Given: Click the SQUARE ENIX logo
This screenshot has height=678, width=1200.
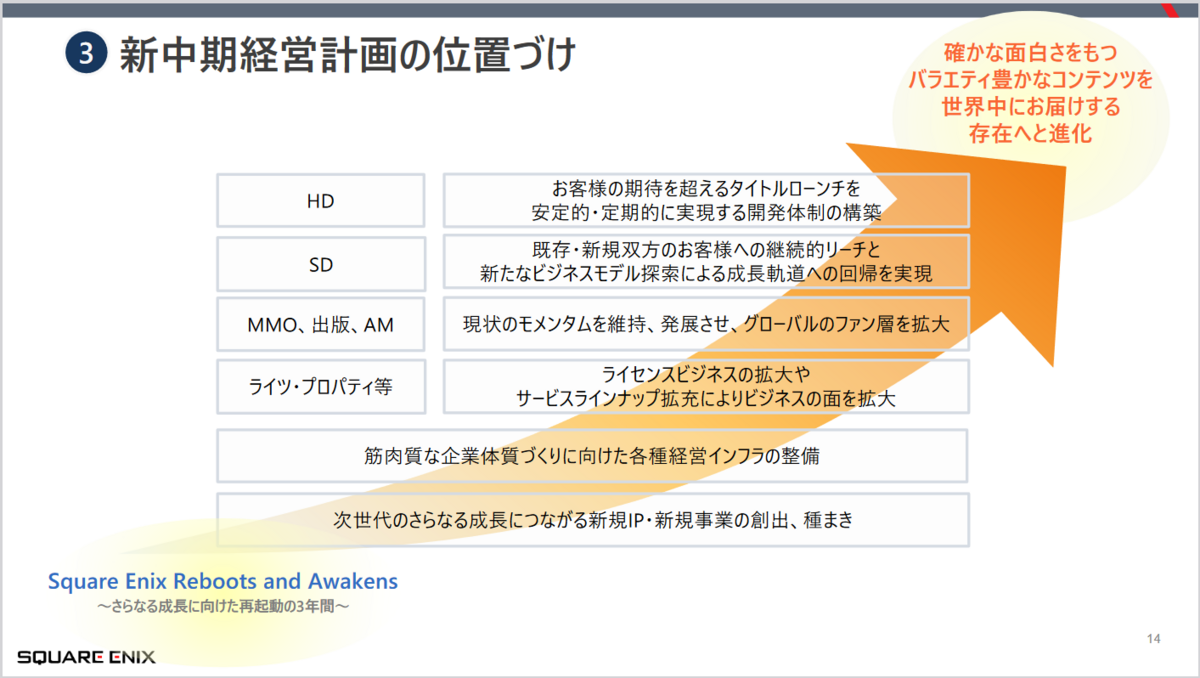Looking at the screenshot, I should (86, 657).
